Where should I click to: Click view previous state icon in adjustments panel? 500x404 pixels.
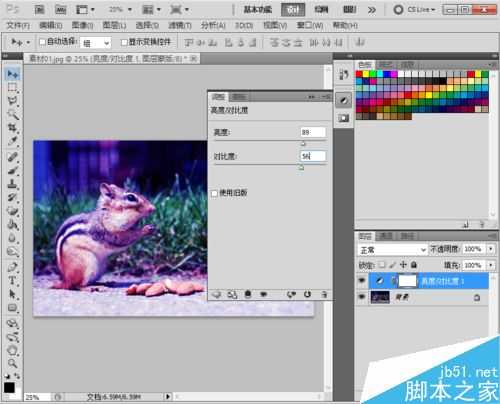coord(291,294)
